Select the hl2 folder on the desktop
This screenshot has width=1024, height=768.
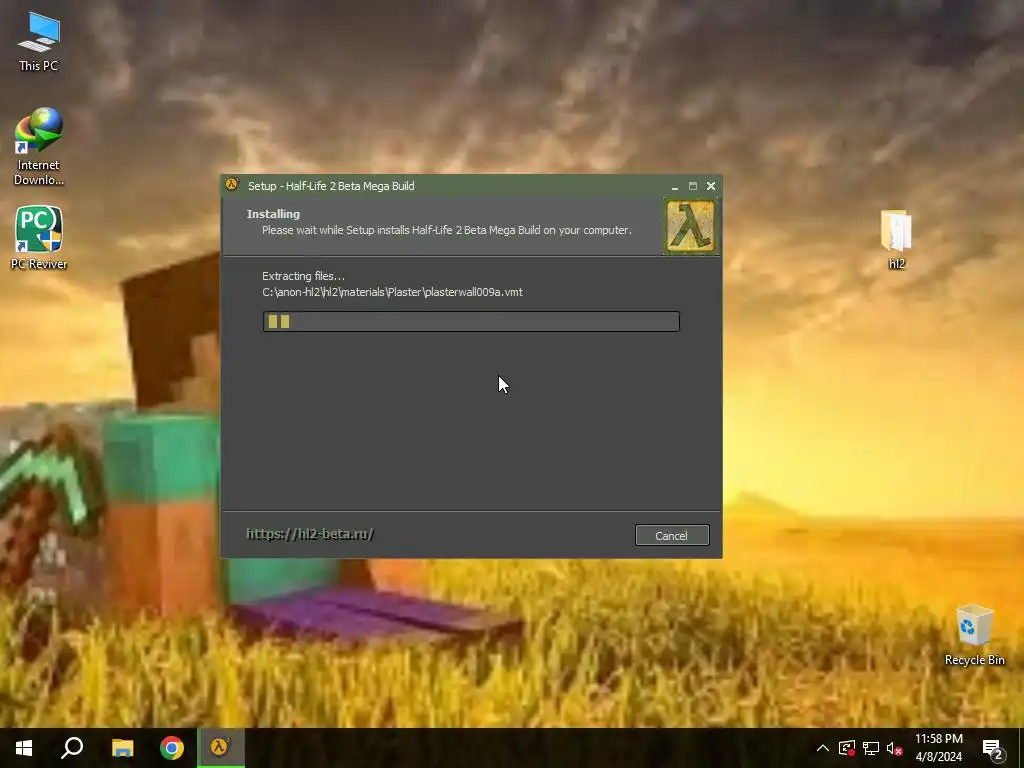[896, 239]
